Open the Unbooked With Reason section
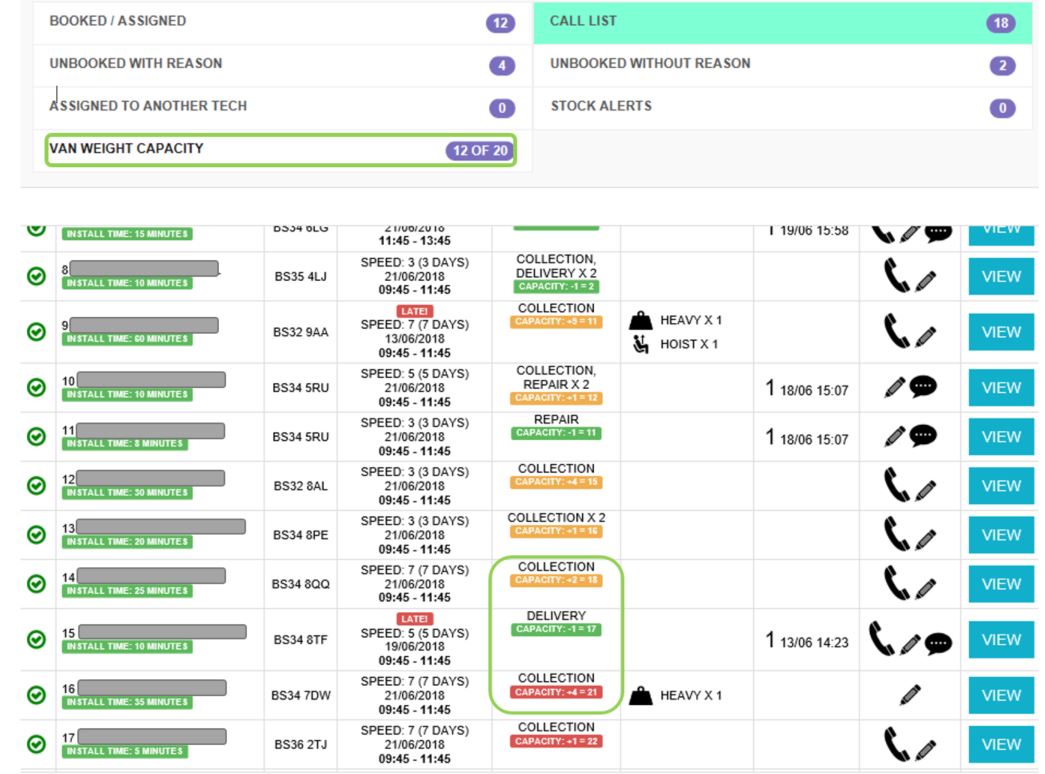The width and height of the screenshot is (1045, 774). coord(282,65)
